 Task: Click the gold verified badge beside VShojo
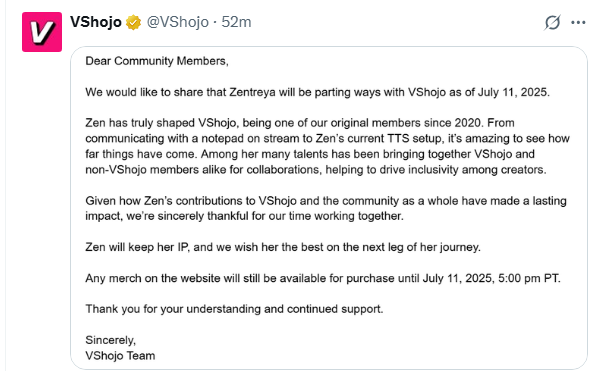[133, 22]
